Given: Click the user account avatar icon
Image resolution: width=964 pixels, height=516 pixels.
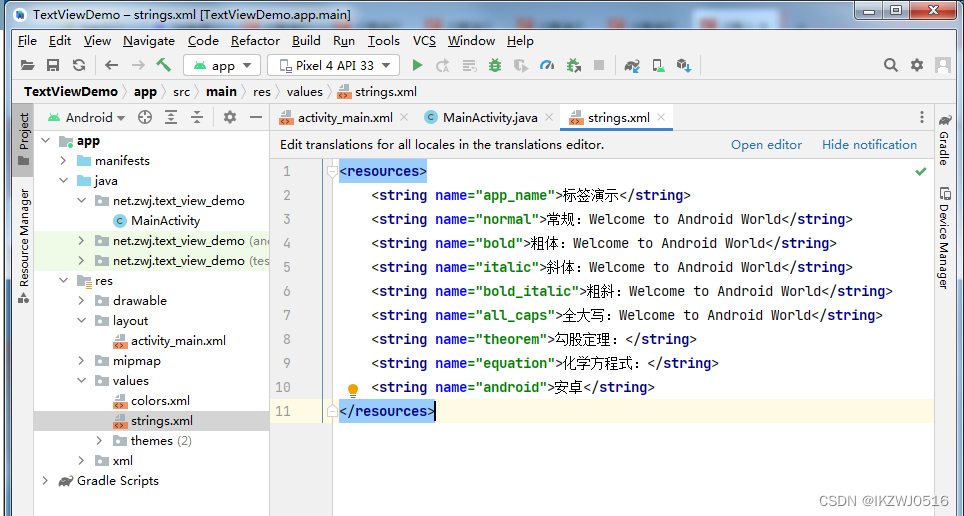Looking at the screenshot, I should [942, 65].
